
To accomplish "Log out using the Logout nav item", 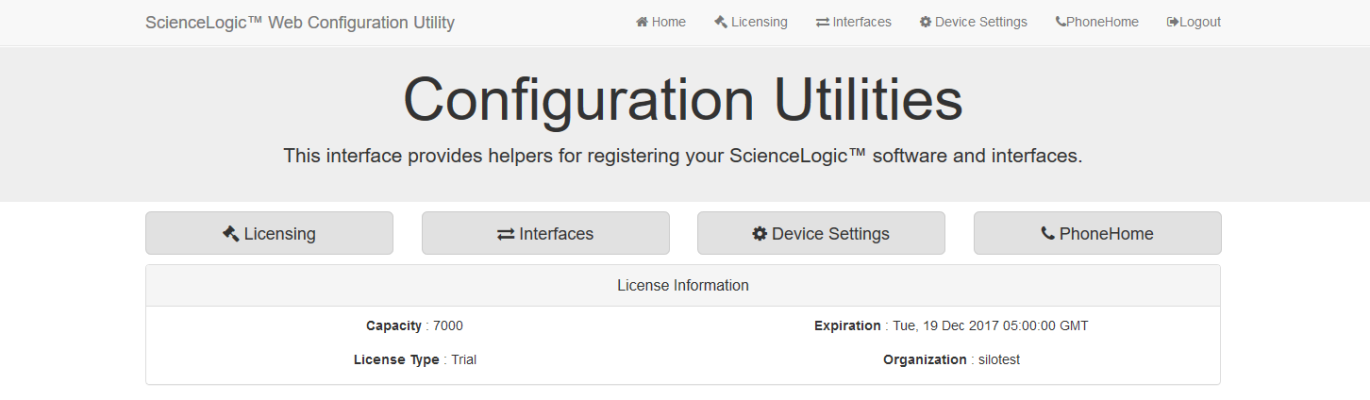I will (1193, 22).
